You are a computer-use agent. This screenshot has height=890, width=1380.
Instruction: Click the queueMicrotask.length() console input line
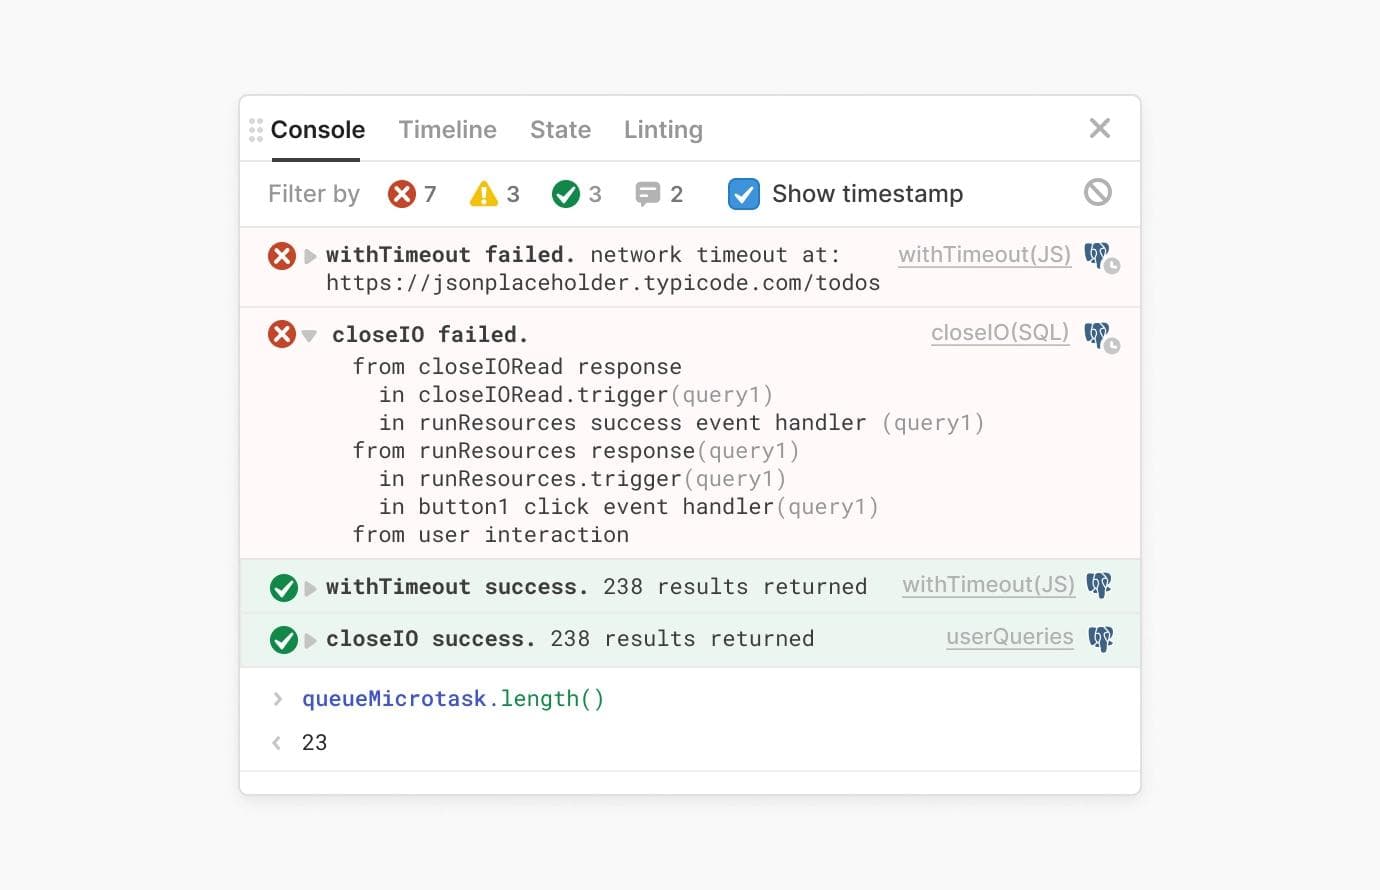[x=452, y=698]
